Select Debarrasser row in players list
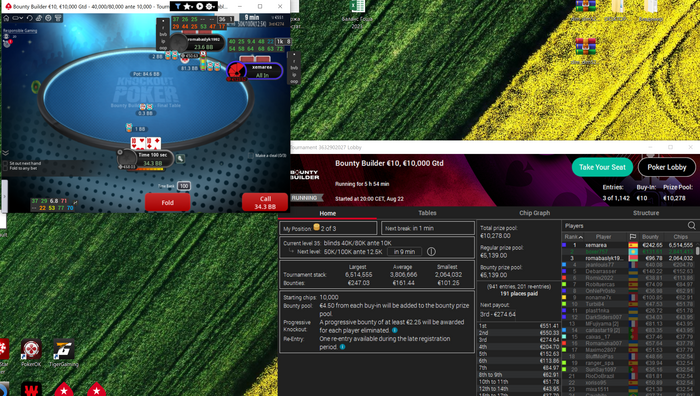This screenshot has height=396, width=700. coord(627,271)
